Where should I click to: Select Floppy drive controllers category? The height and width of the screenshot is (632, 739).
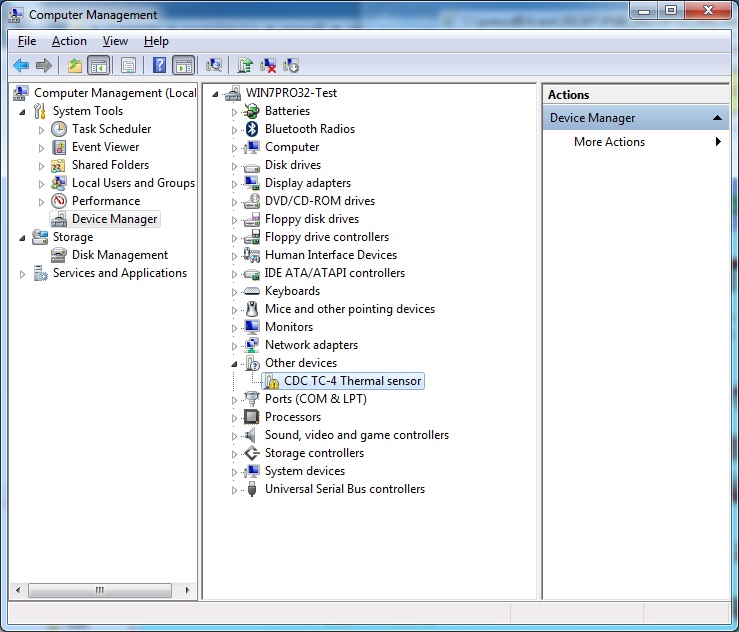tap(327, 237)
